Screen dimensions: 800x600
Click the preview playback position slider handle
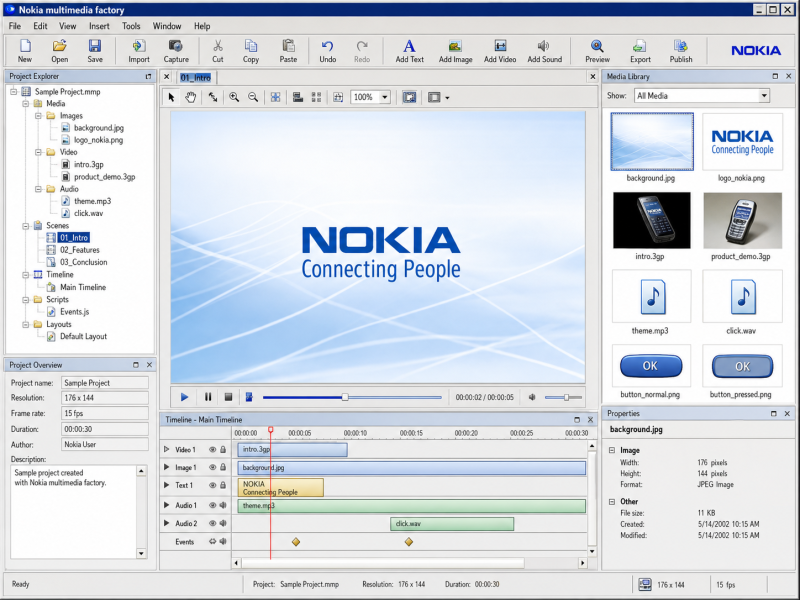tap(345, 397)
